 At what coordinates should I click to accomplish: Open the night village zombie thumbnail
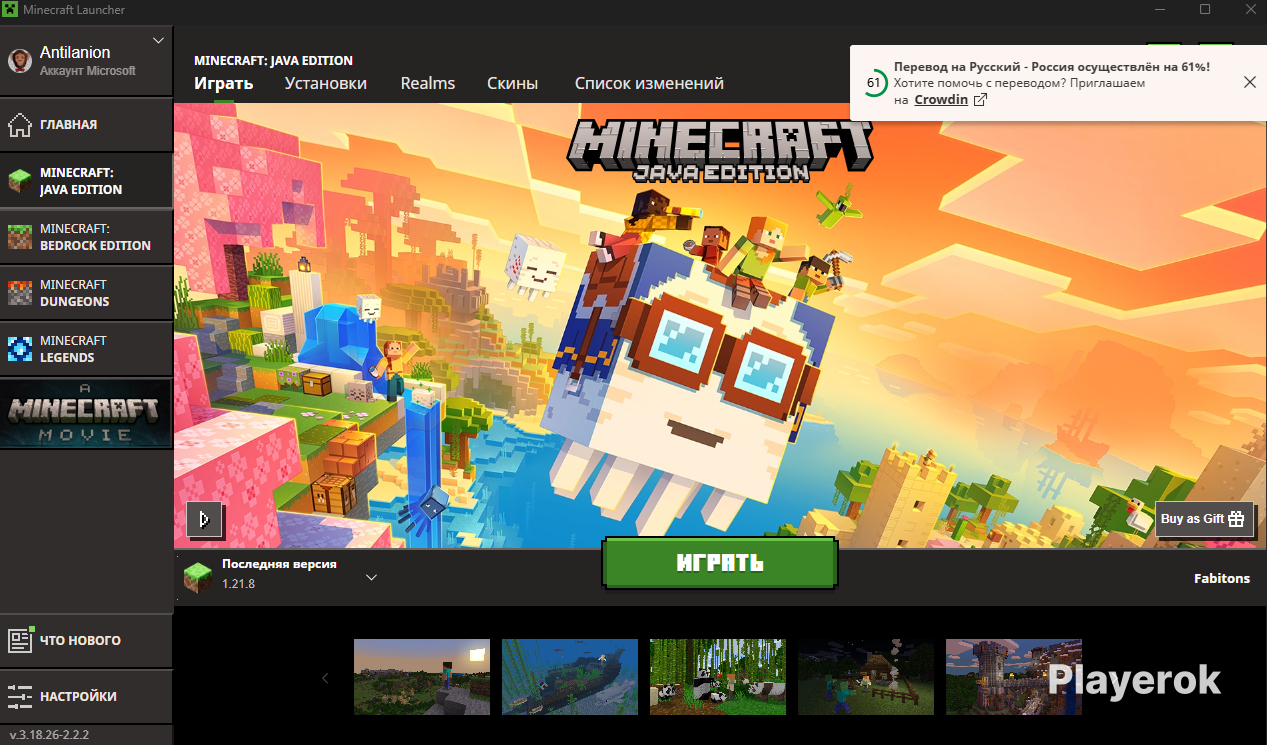click(x=866, y=677)
